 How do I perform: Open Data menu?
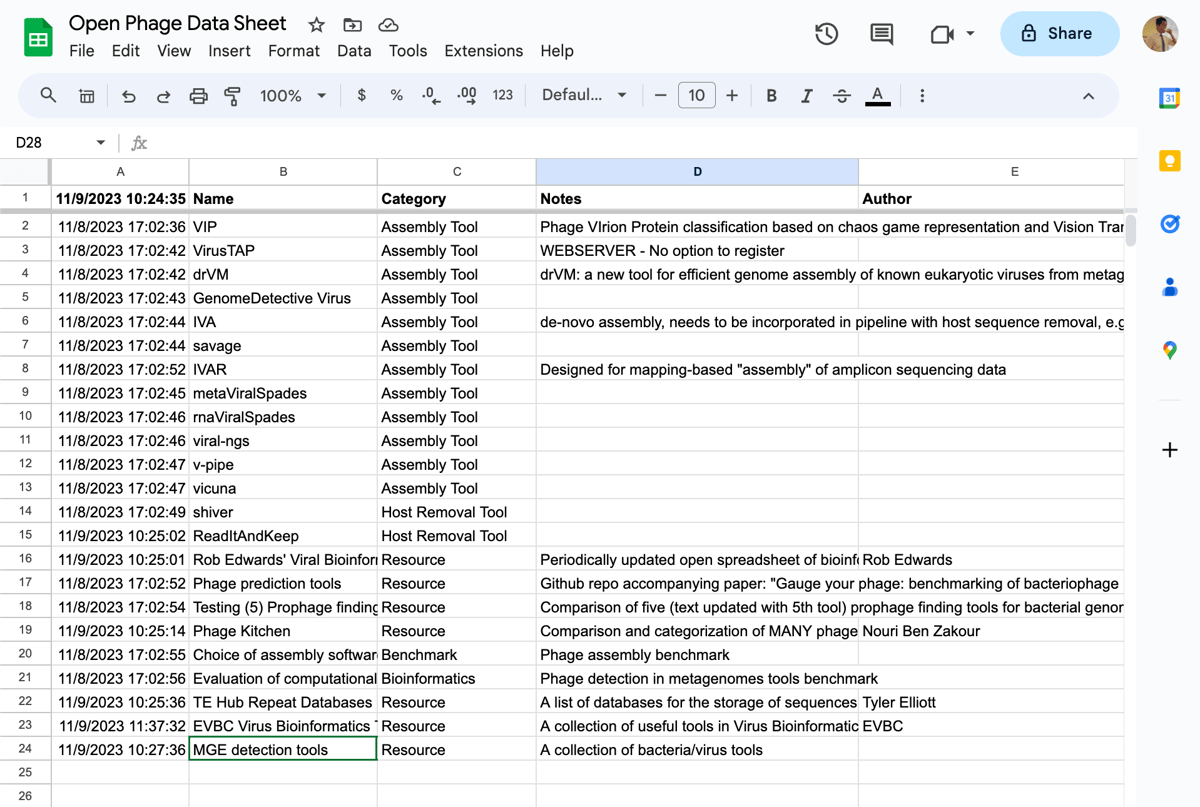[x=354, y=51]
